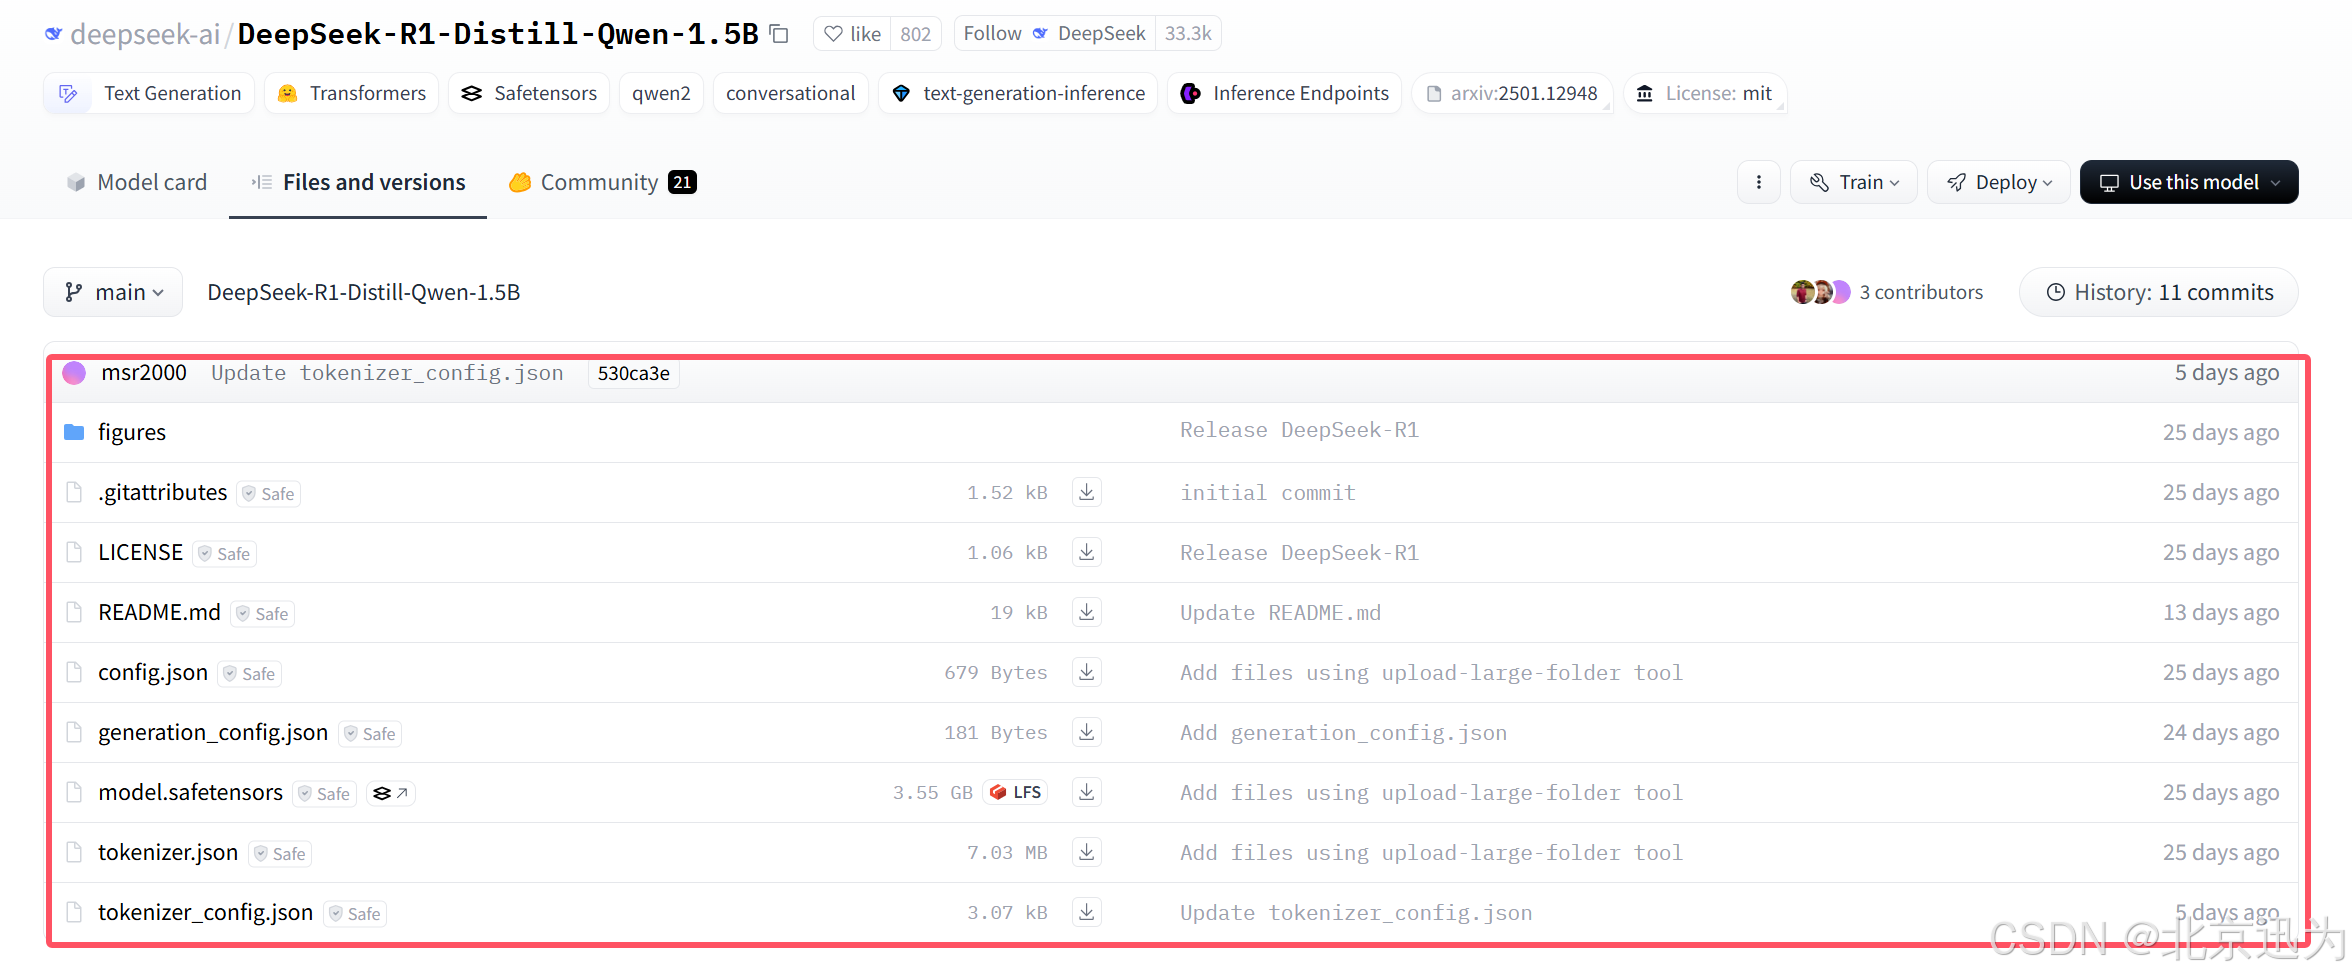This screenshot has height=978, width=2352.
Task: Open commit hash 530ca3e
Action: click(634, 373)
